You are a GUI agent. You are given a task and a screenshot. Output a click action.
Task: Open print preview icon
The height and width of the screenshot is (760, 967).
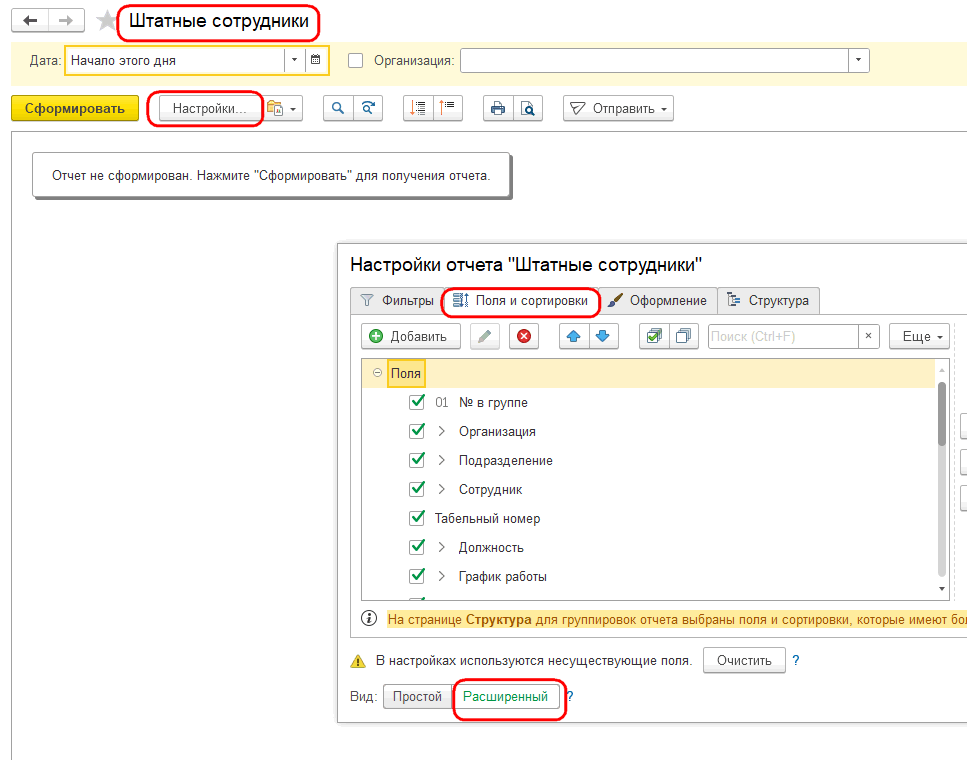(528, 109)
